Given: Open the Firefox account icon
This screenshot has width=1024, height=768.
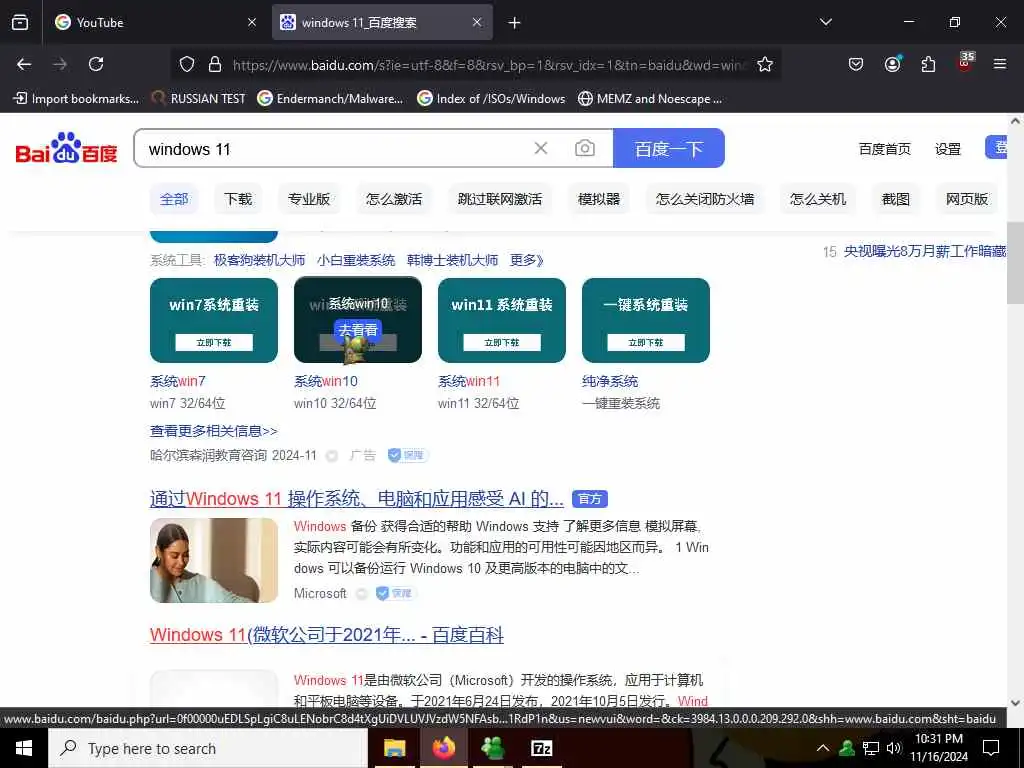Looking at the screenshot, I should [892, 64].
